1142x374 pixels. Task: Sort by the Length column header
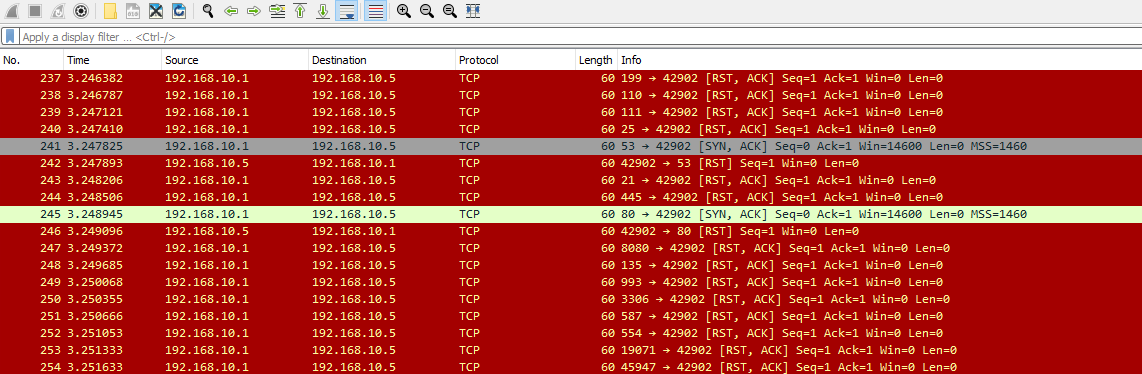tap(596, 60)
